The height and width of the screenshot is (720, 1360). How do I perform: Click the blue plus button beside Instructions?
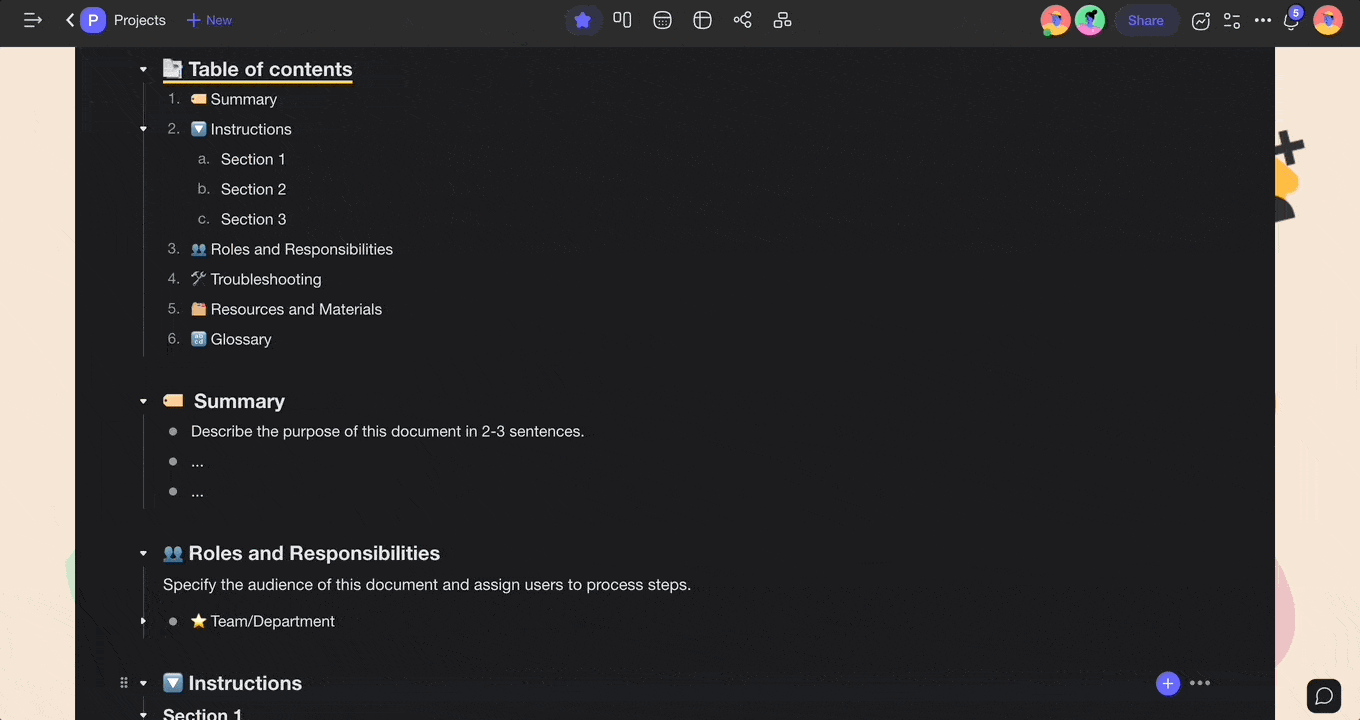pos(1167,683)
